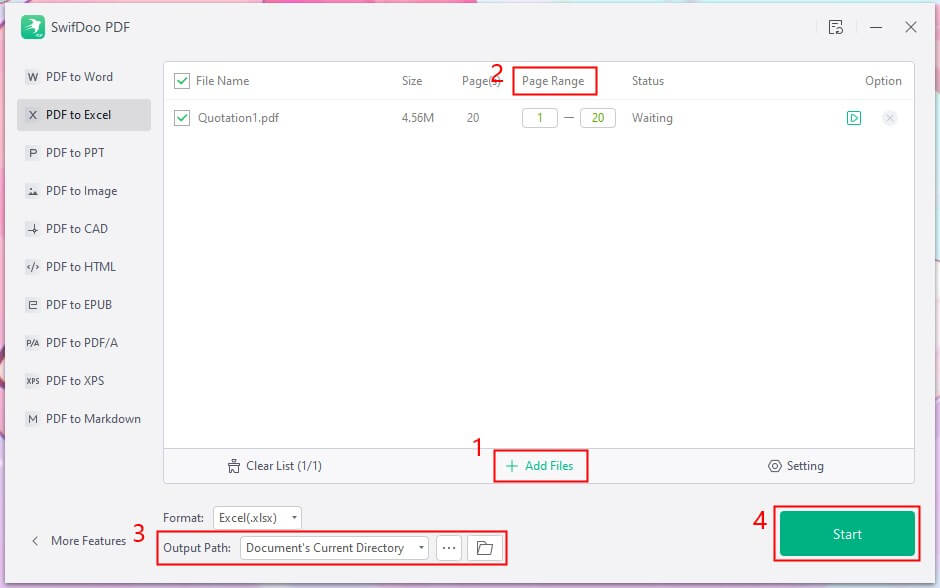Screen dimensions: 940x588
Task: Click Clear List (1/1)
Action: click(x=275, y=466)
